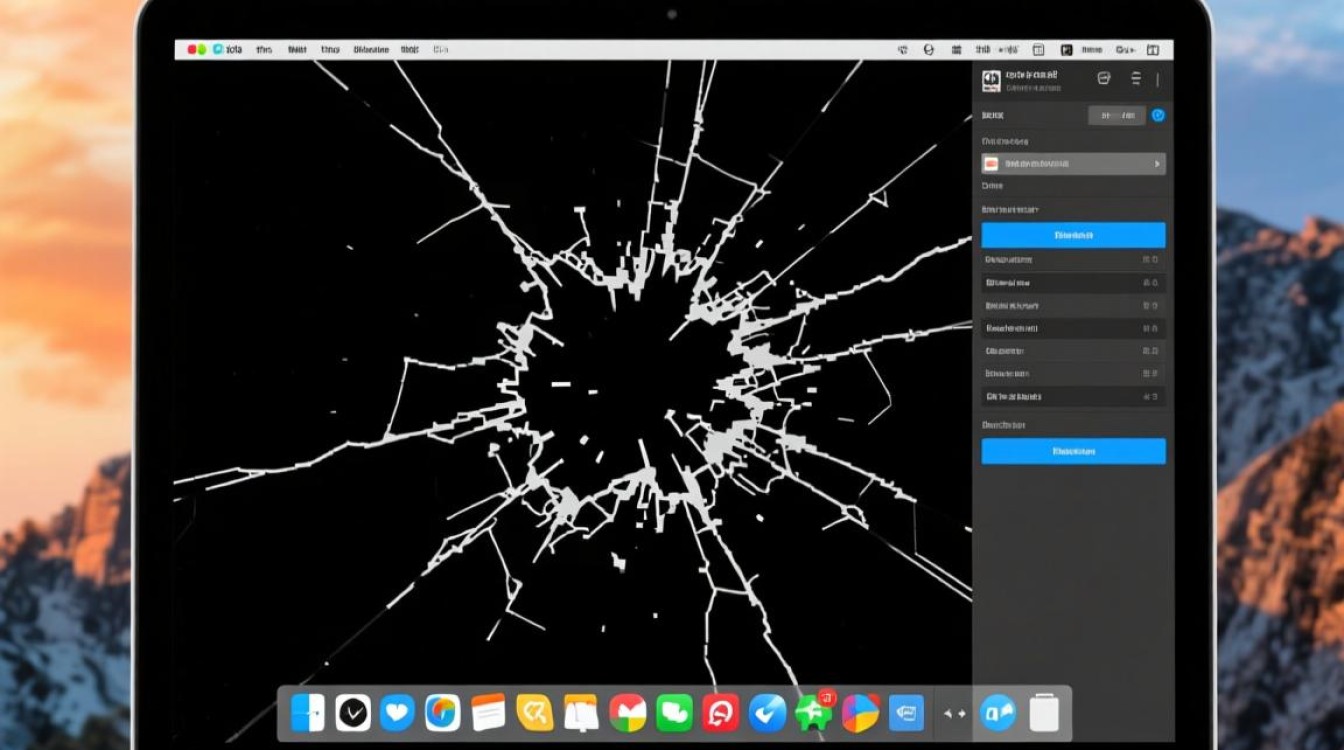Screen dimensions: 1344x750
Task: Open the hamburger list menu in panel header
Action: (1135, 79)
